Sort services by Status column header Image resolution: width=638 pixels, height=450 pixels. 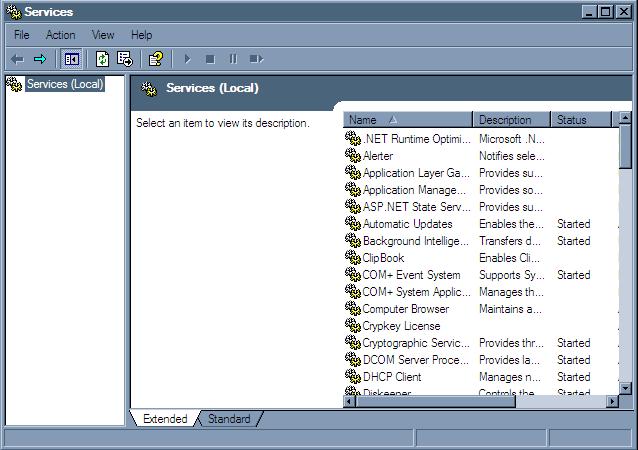click(582, 120)
